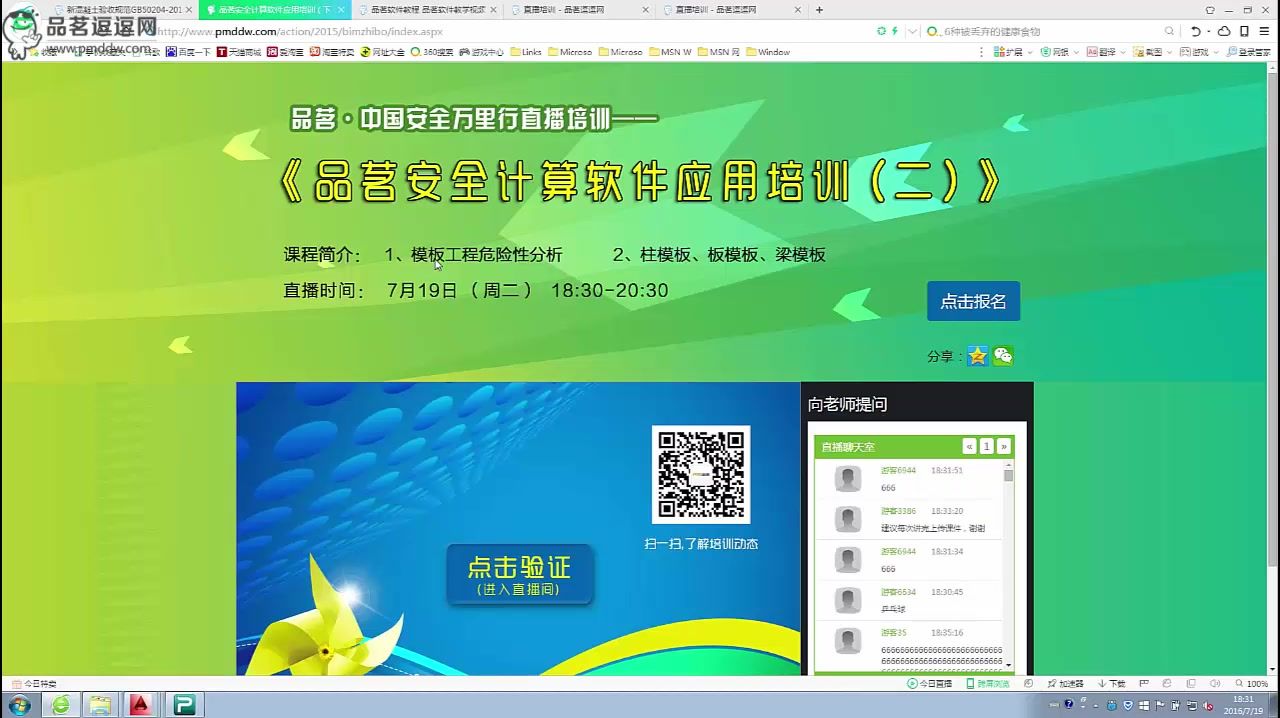This screenshot has height=718, width=1280.
Task: Click the 登录管家 login manager item
Action: point(1248,52)
